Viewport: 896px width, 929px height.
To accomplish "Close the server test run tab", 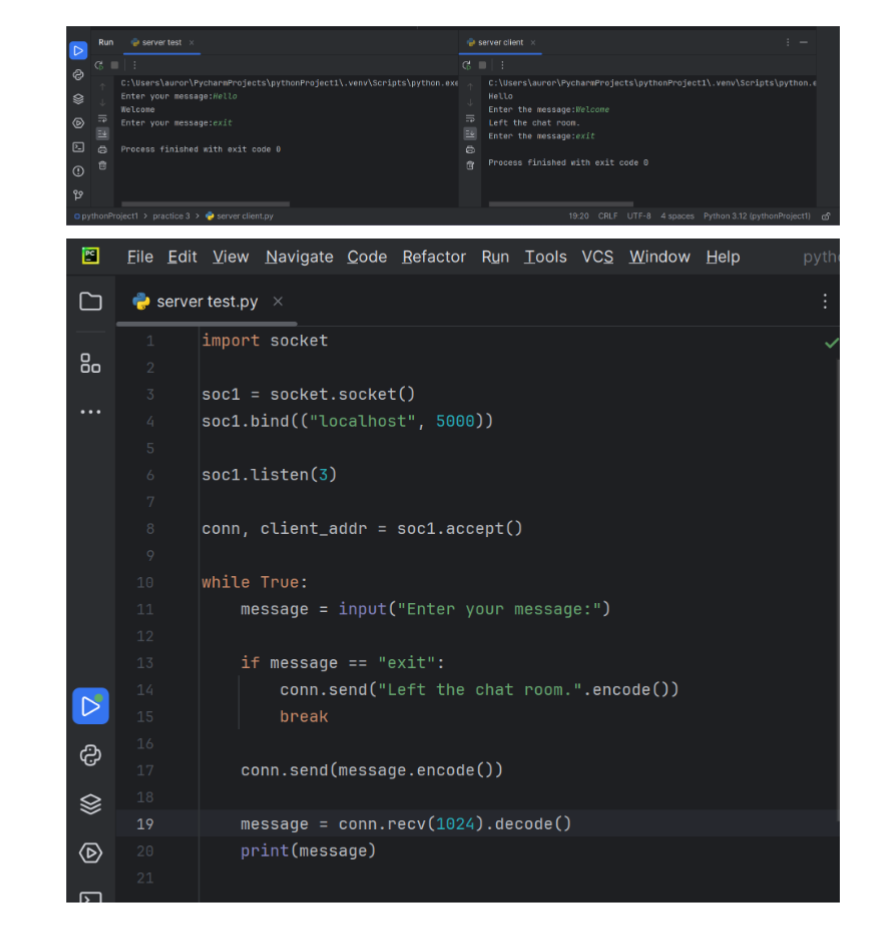I will [x=191, y=43].
